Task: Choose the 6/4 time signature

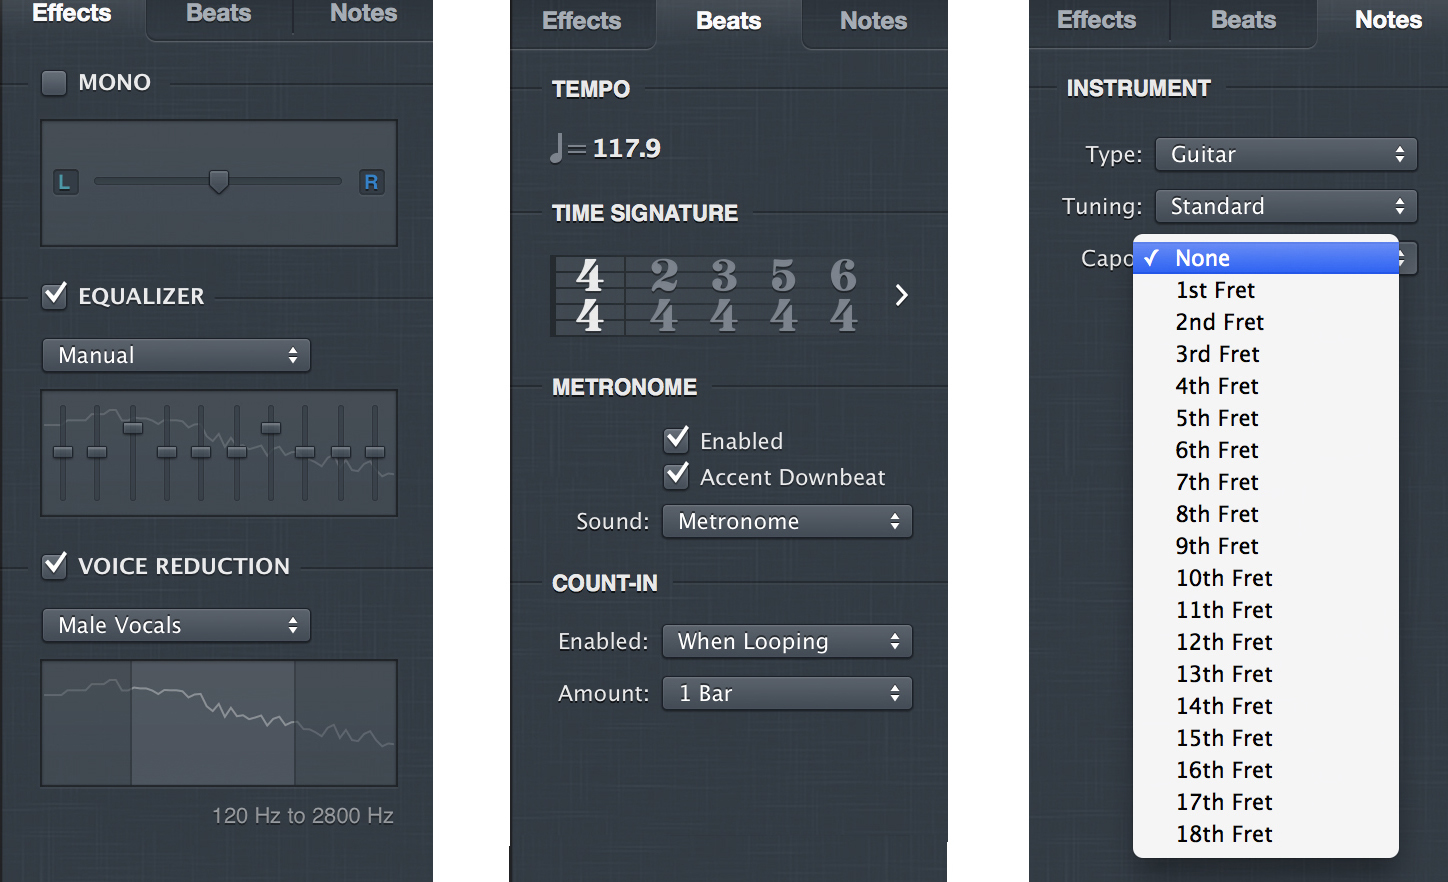Action: click(x=843, y=295)
